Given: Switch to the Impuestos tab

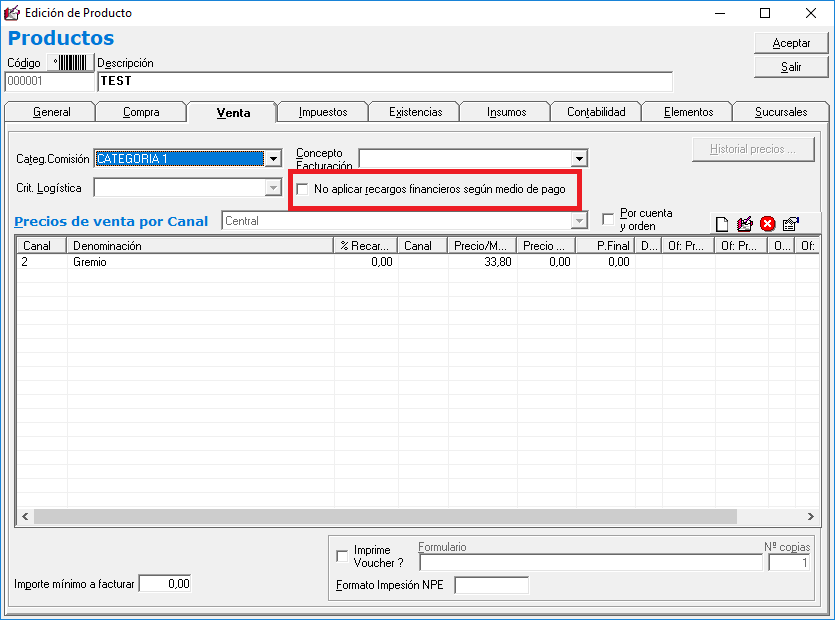Looking at the screenshot, I should pyautogui.click(x=322, y=112).
